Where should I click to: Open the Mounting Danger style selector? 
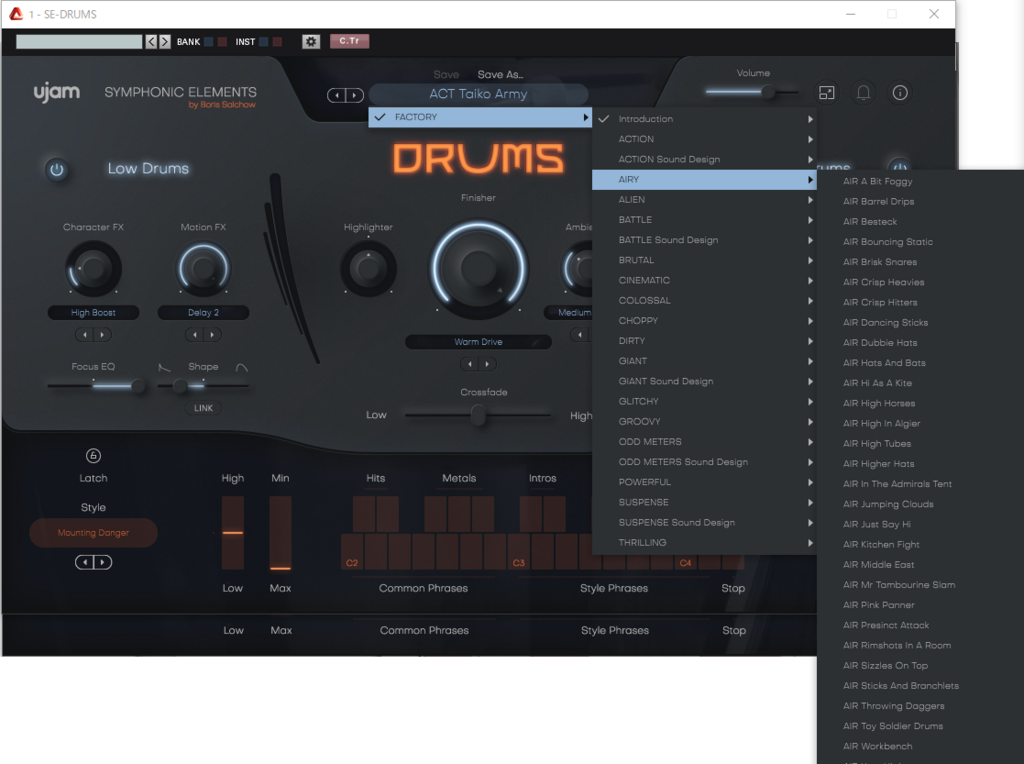pos(93,533)
